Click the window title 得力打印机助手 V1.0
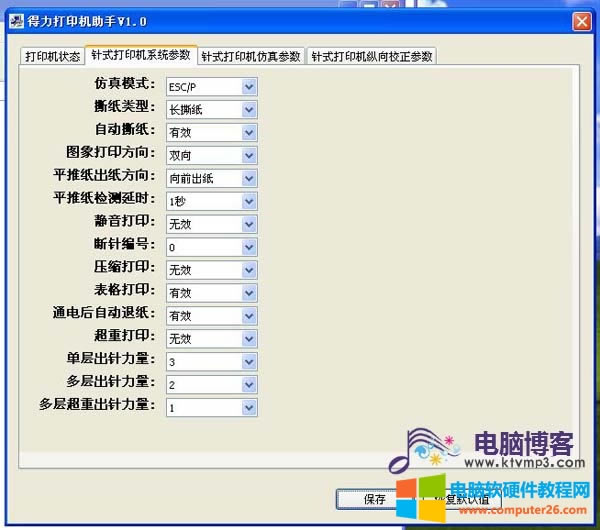 pos(87,21)
